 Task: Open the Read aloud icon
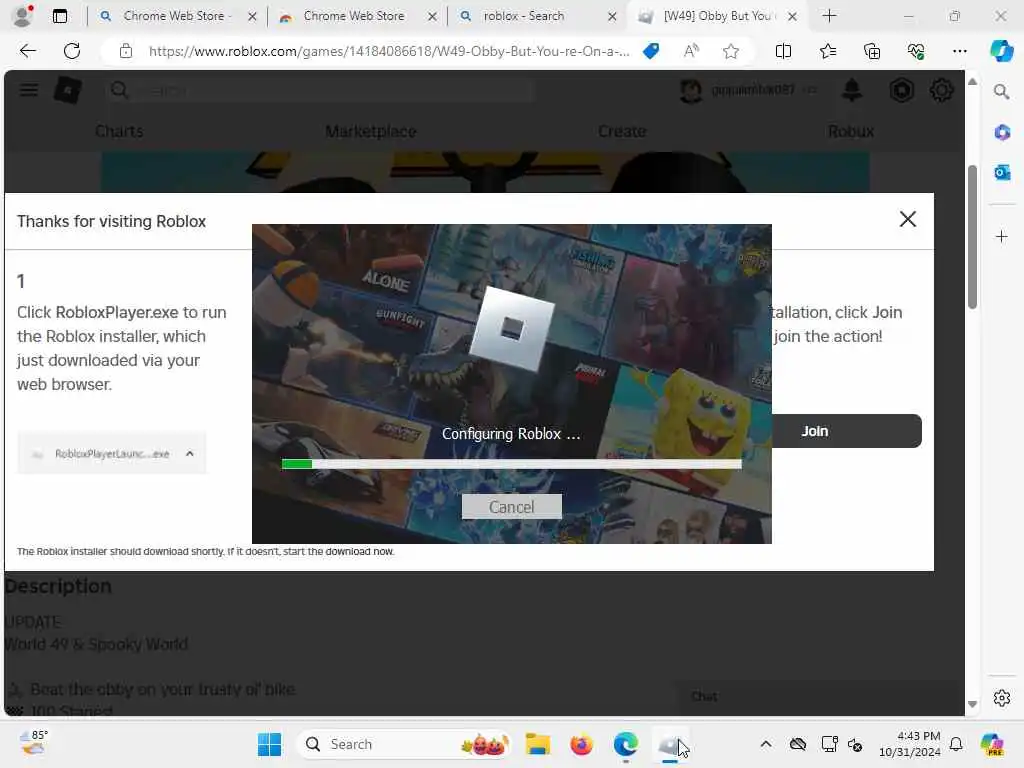click(691, 51)
